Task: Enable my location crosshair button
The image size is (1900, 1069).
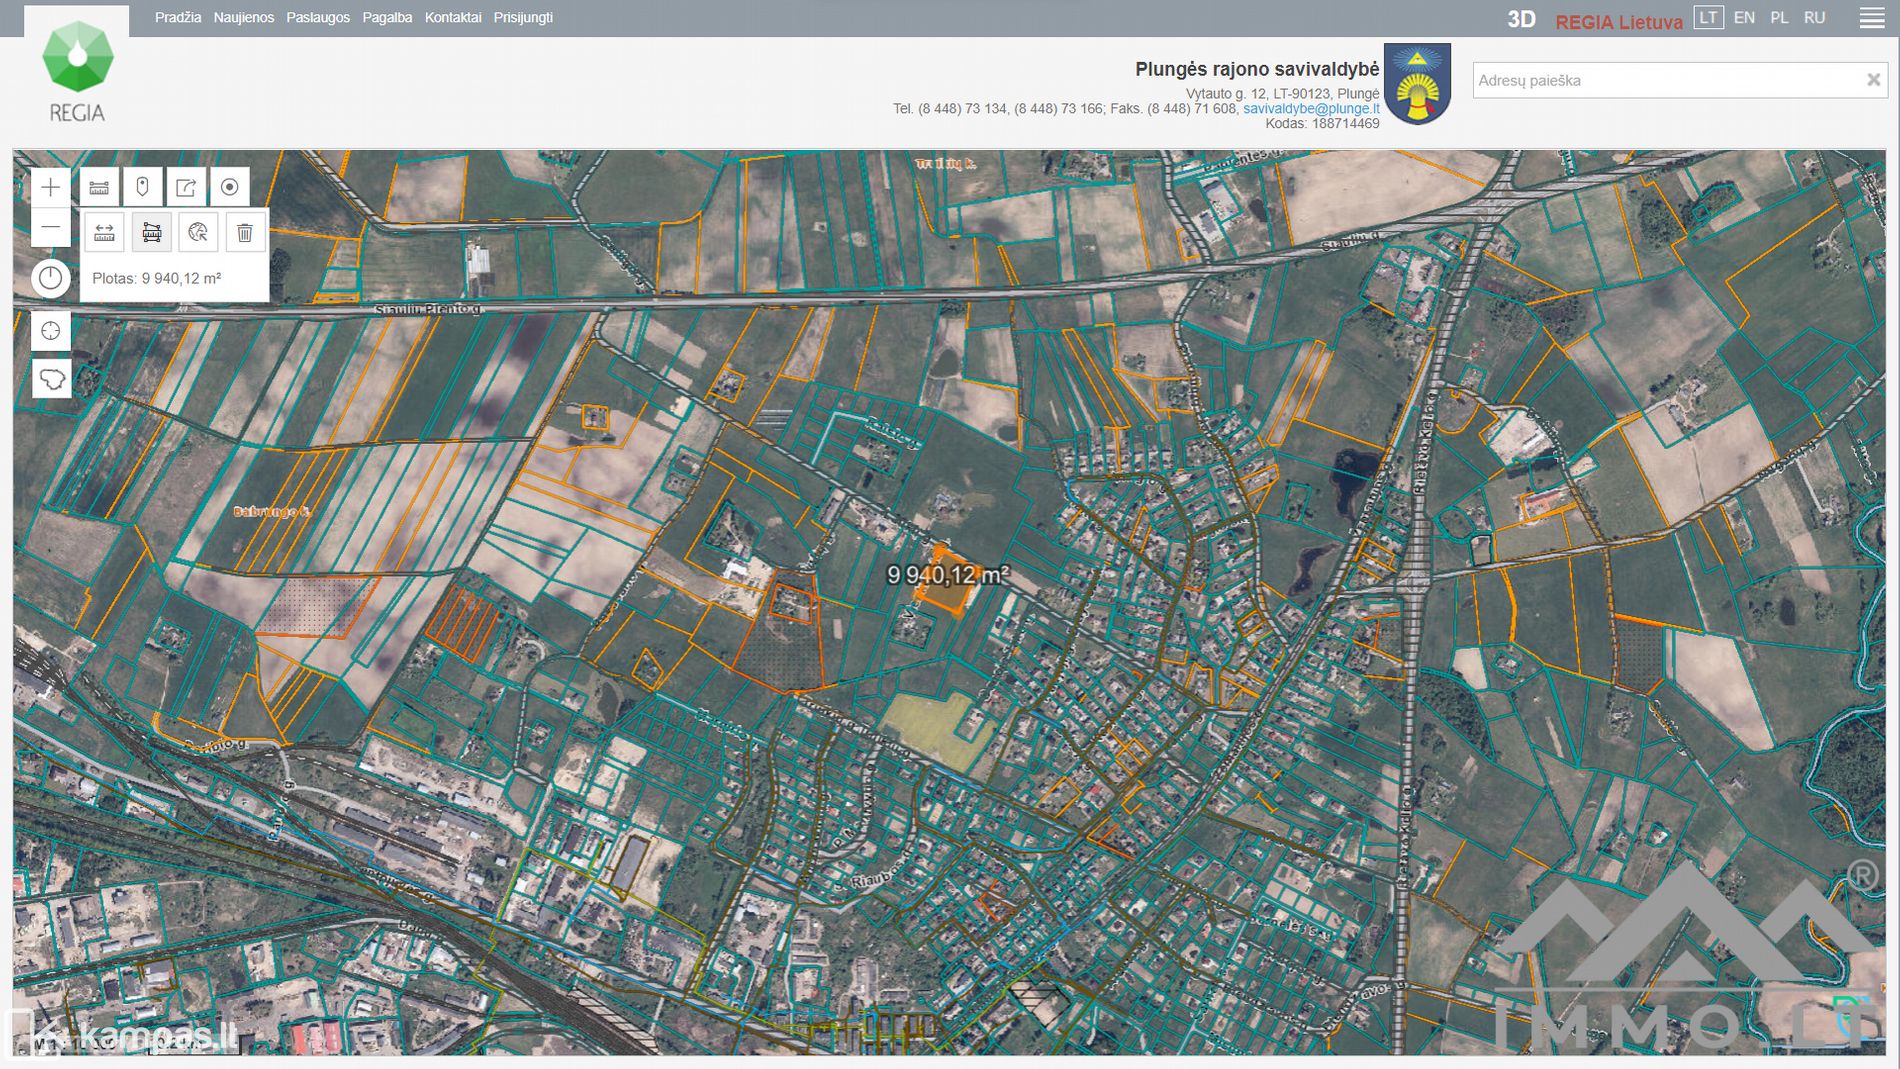Action: tap(50, 331)
